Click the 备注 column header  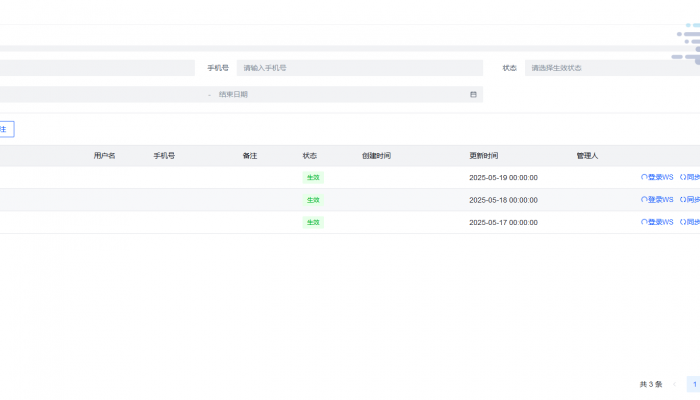click(x=250, y=156)
